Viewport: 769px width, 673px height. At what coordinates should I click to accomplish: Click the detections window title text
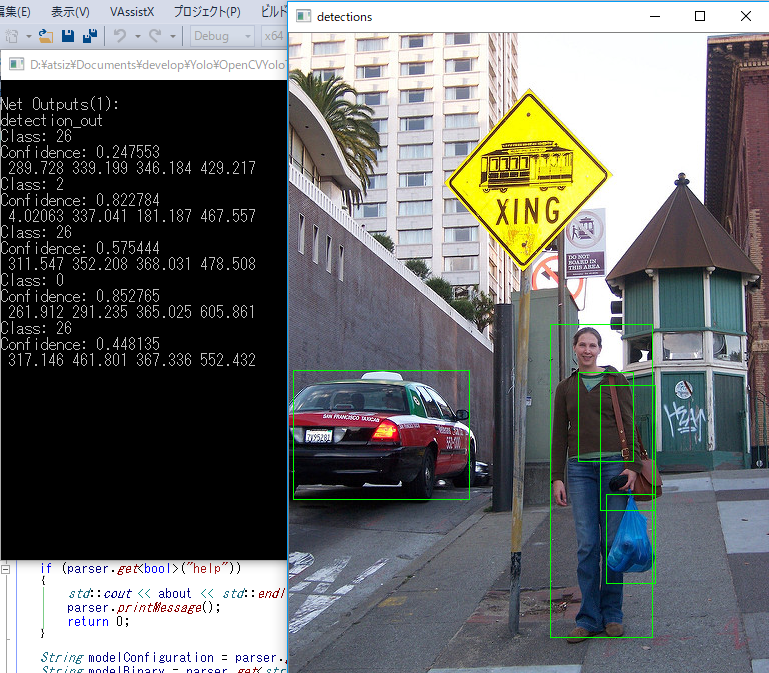[344, 17]
